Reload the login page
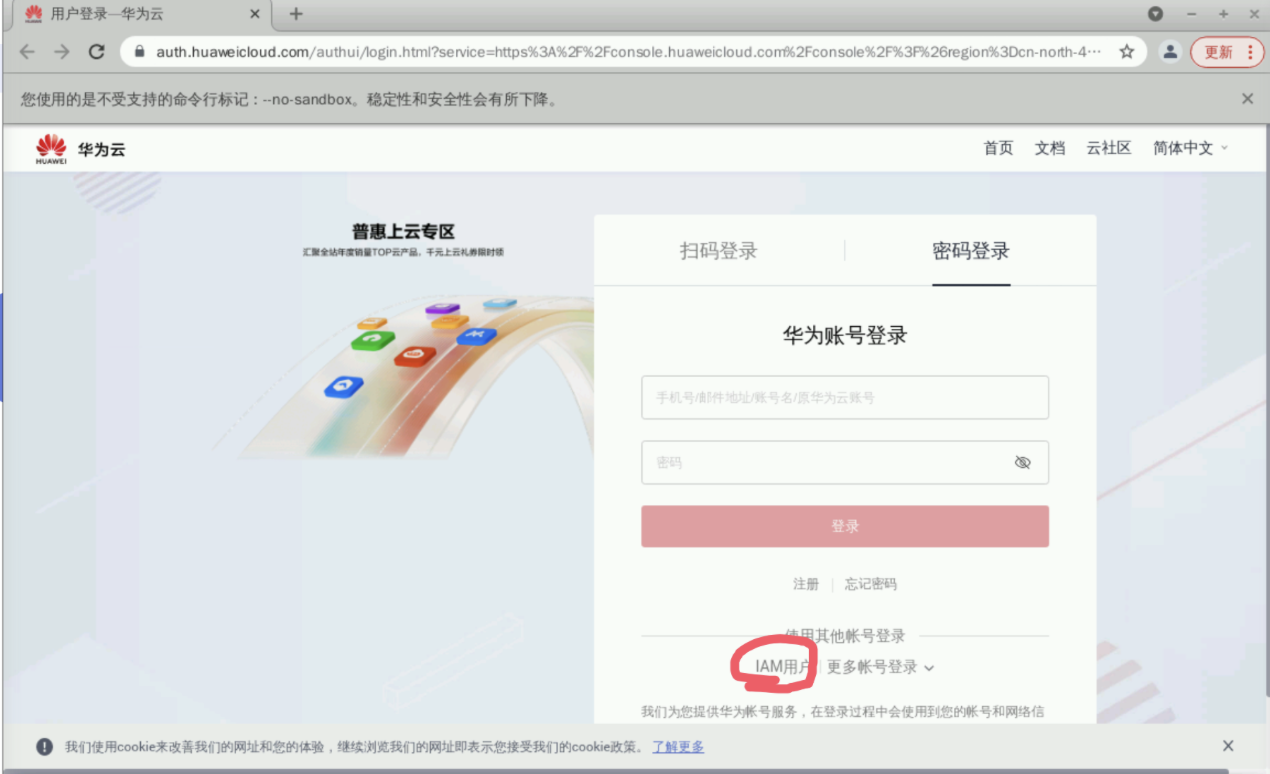 [97, 52]
